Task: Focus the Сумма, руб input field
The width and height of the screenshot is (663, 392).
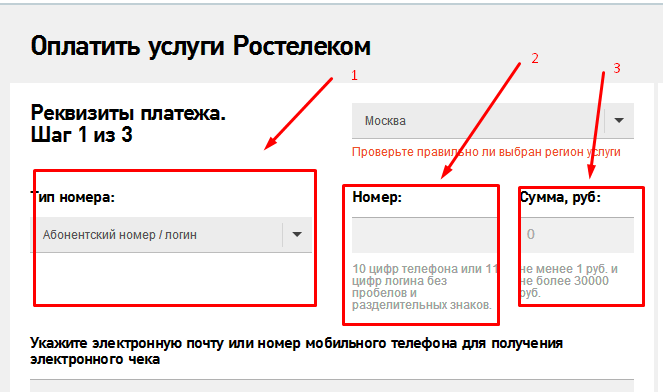Action: point(577,235)
